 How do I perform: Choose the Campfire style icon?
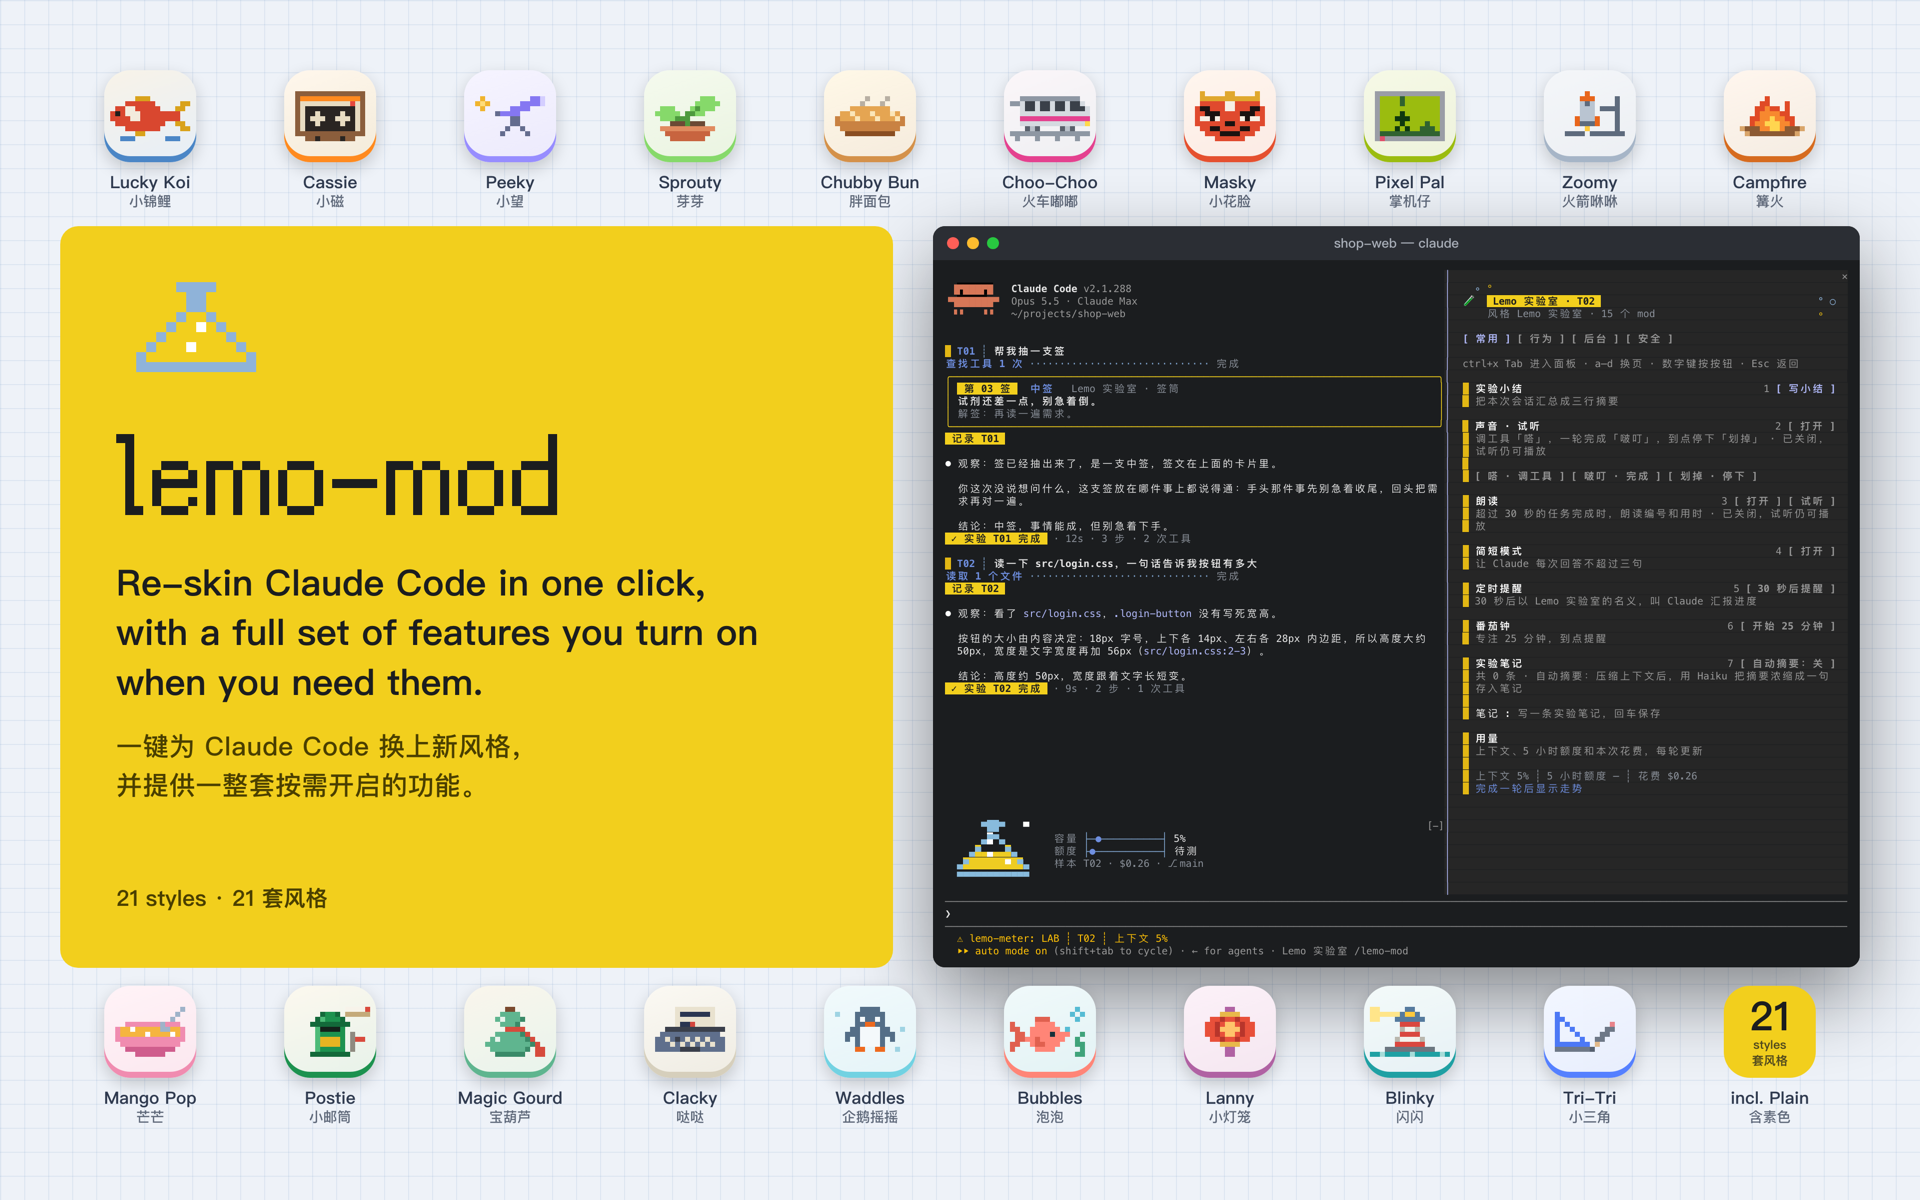click(x=1770, y=116)
